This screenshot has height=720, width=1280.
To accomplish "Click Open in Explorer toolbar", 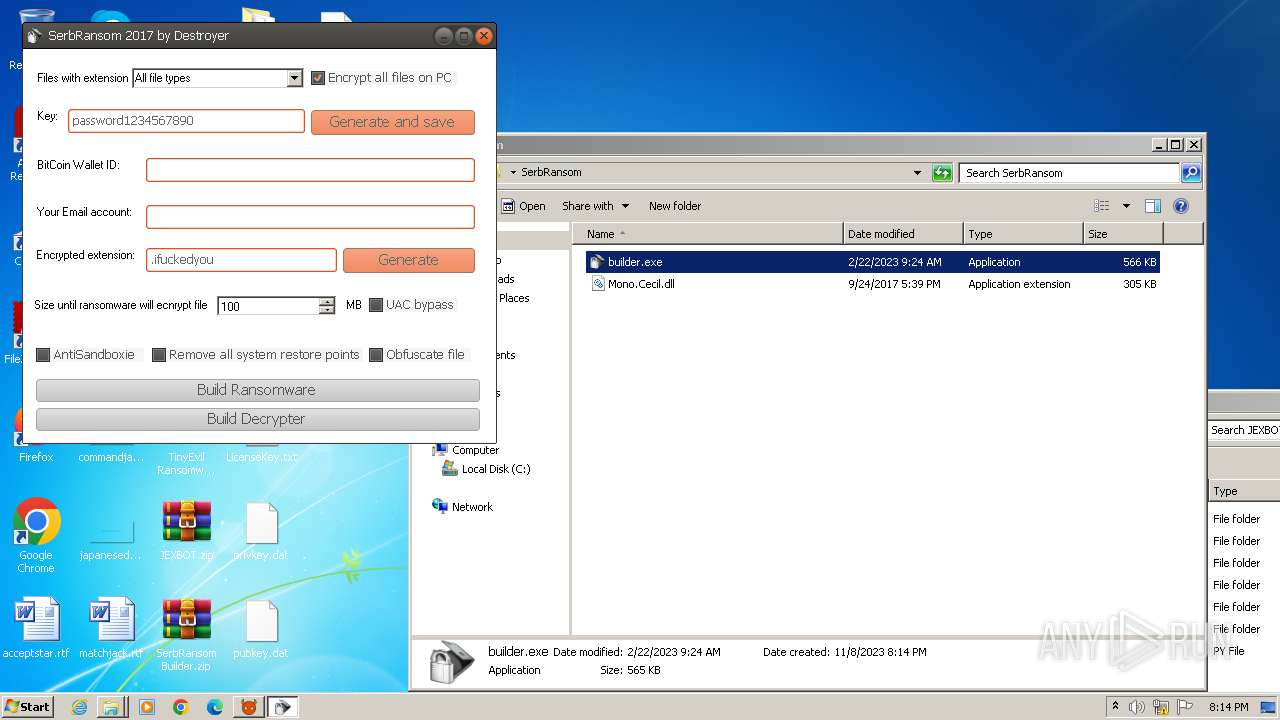I will pyautogui.click(x=523, y=206).
